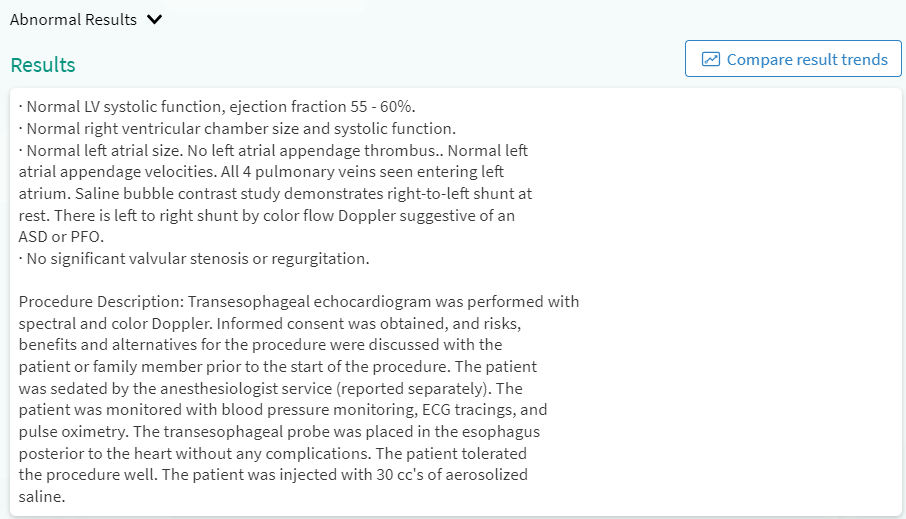Click the ASD or PFO text
Screen dimensions: 906x519
point(61,237)
